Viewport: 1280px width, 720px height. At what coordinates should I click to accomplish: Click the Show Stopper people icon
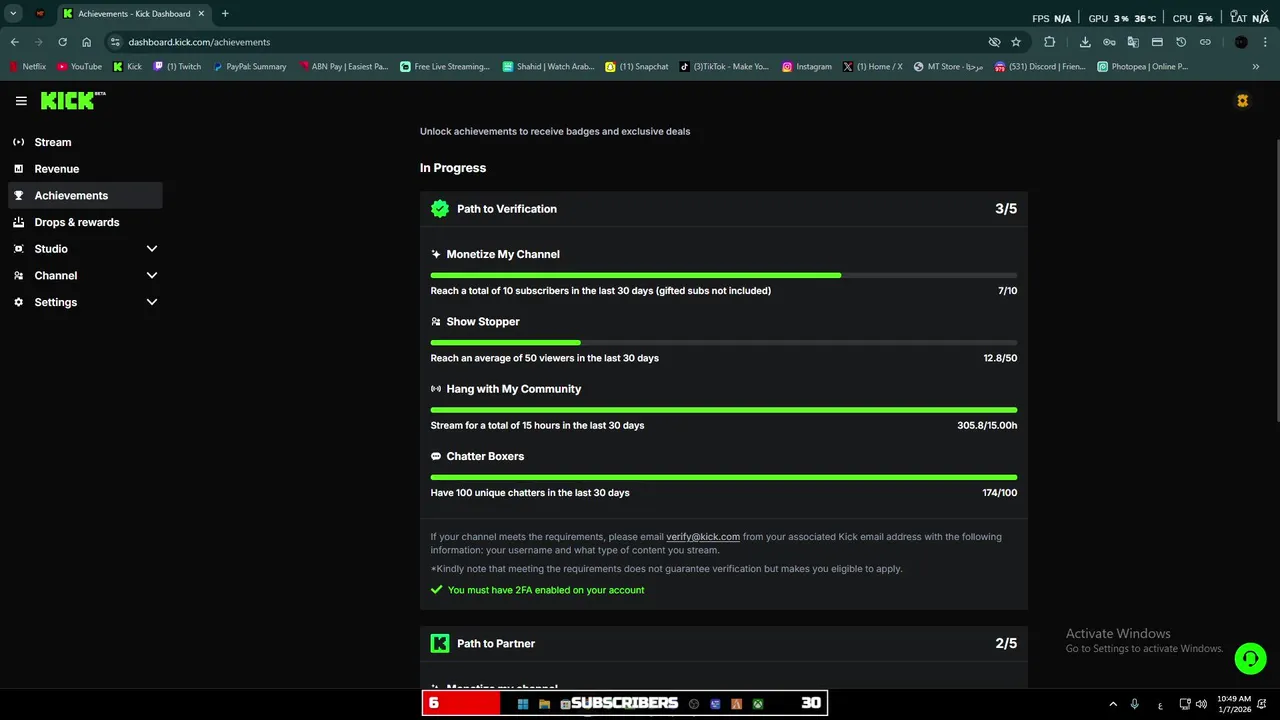436,322
